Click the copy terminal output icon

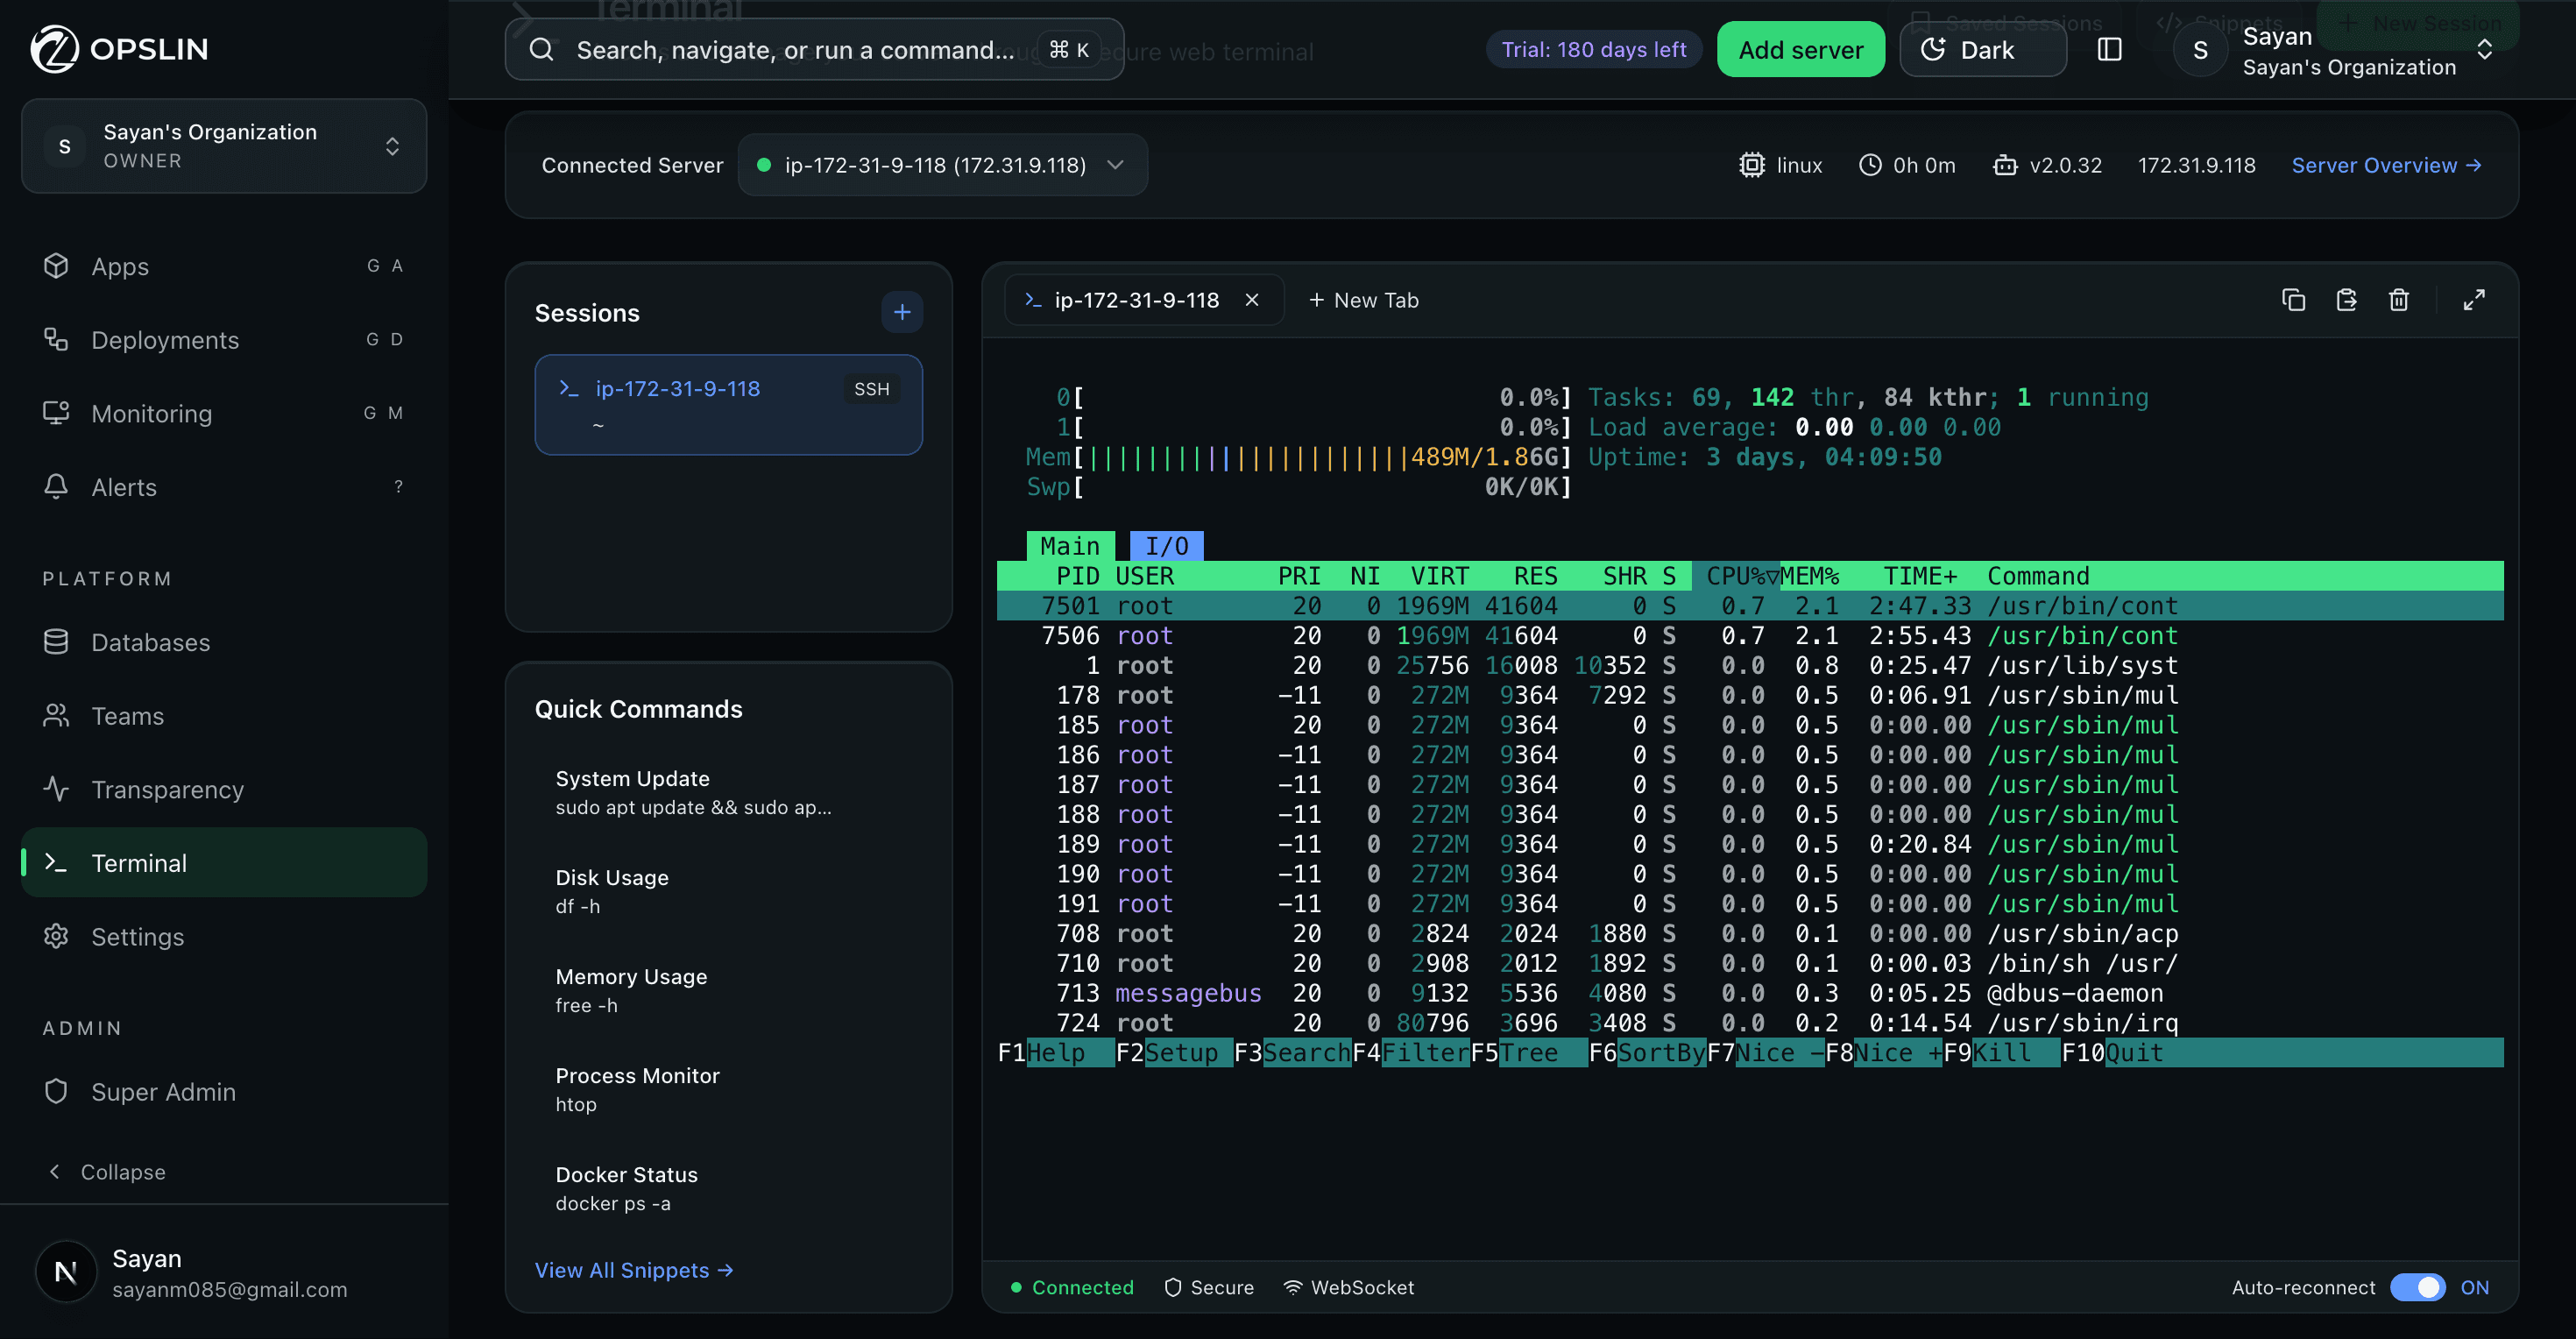[2293, 300]
